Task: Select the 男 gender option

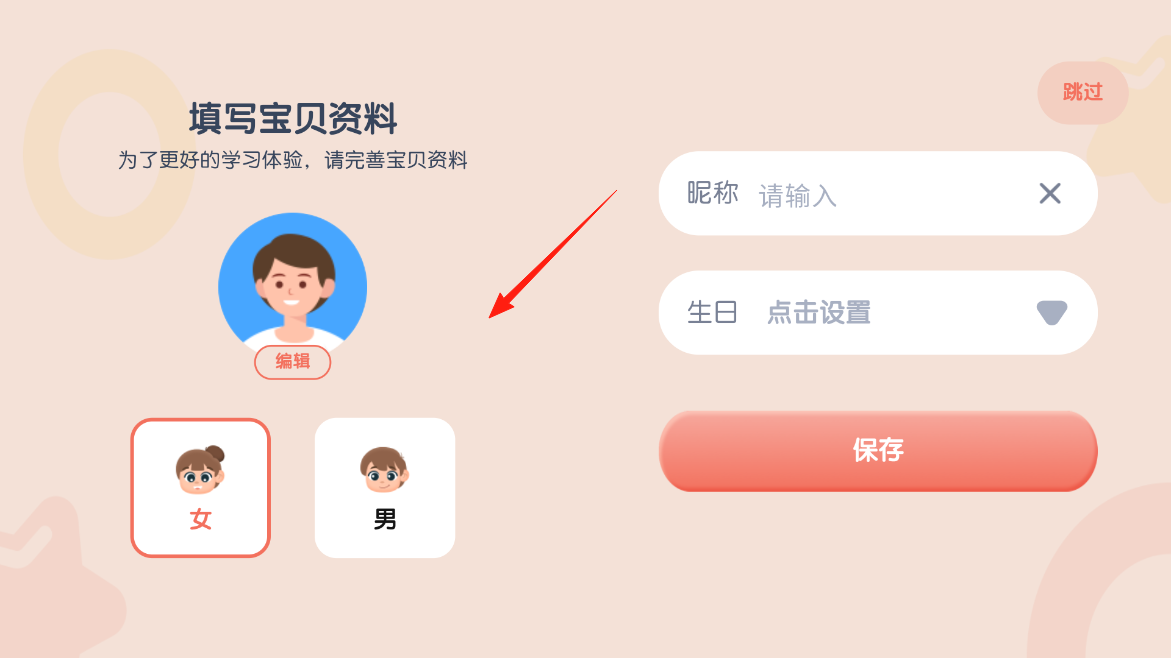Action: 385,488
